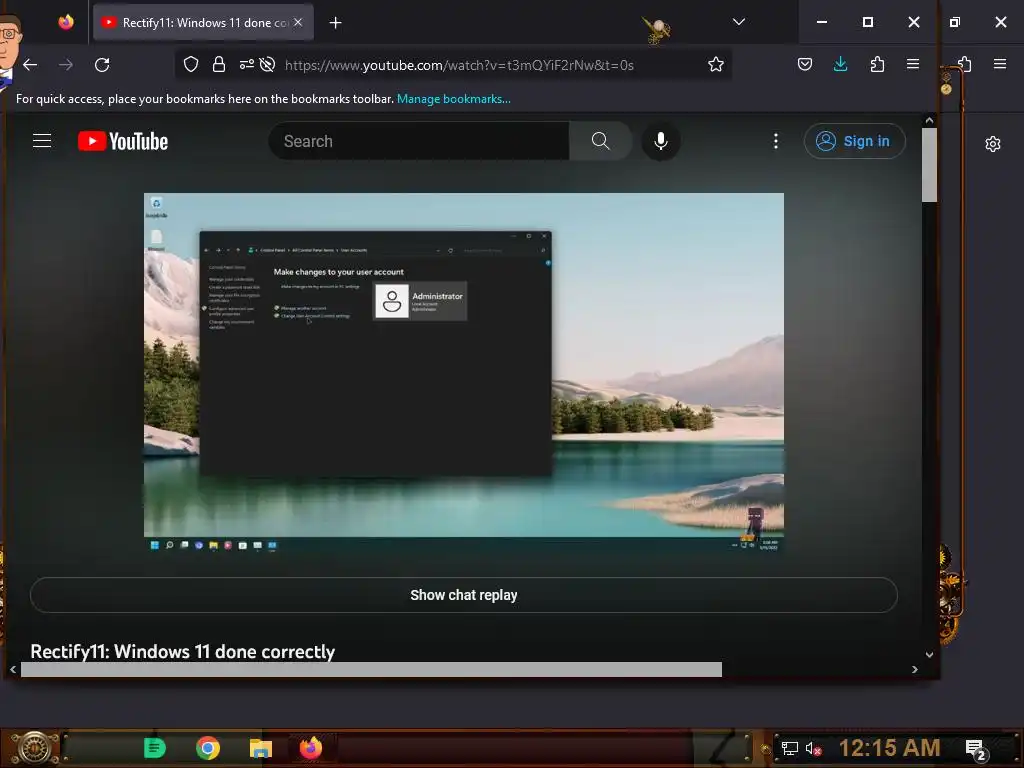Search with voice microphone button
1024x768 pixels.
click(661, 140)
